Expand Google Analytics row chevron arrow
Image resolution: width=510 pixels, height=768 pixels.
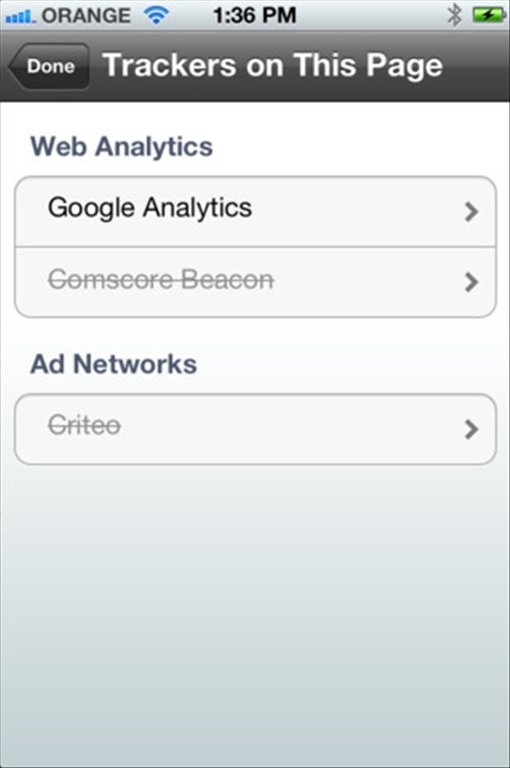click(x=471, y=212)
